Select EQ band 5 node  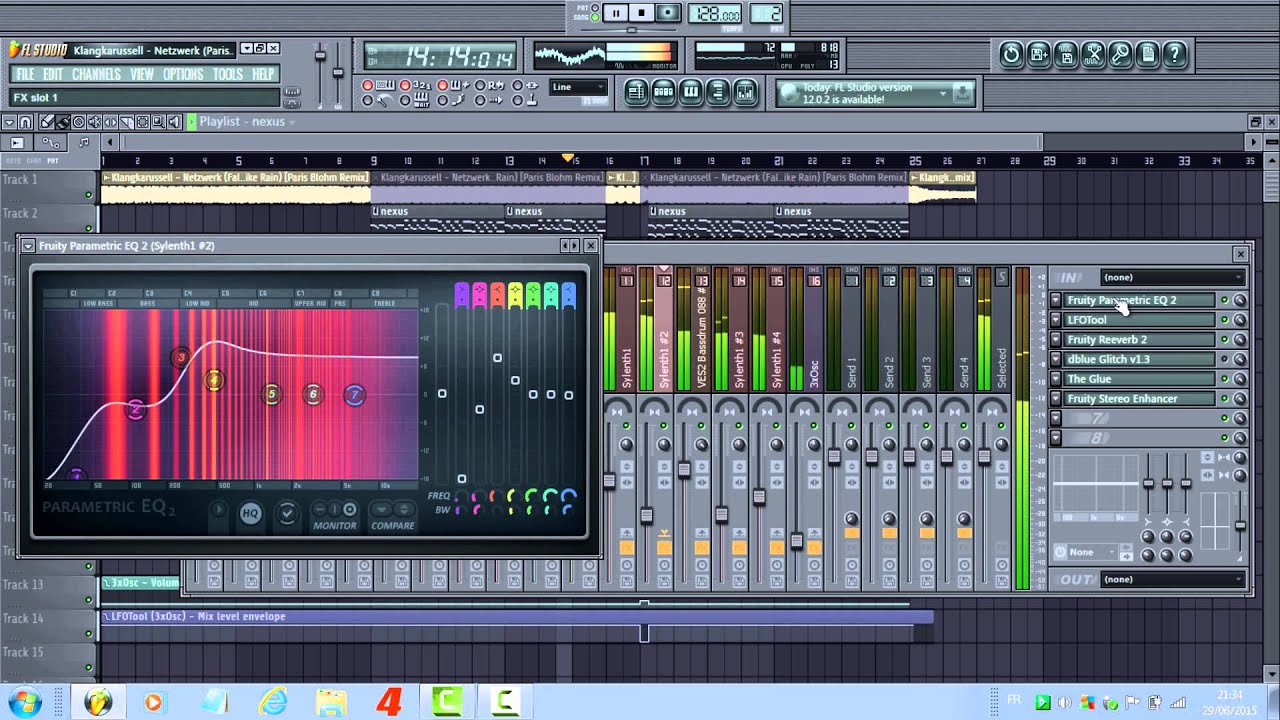tap(271, 395)
